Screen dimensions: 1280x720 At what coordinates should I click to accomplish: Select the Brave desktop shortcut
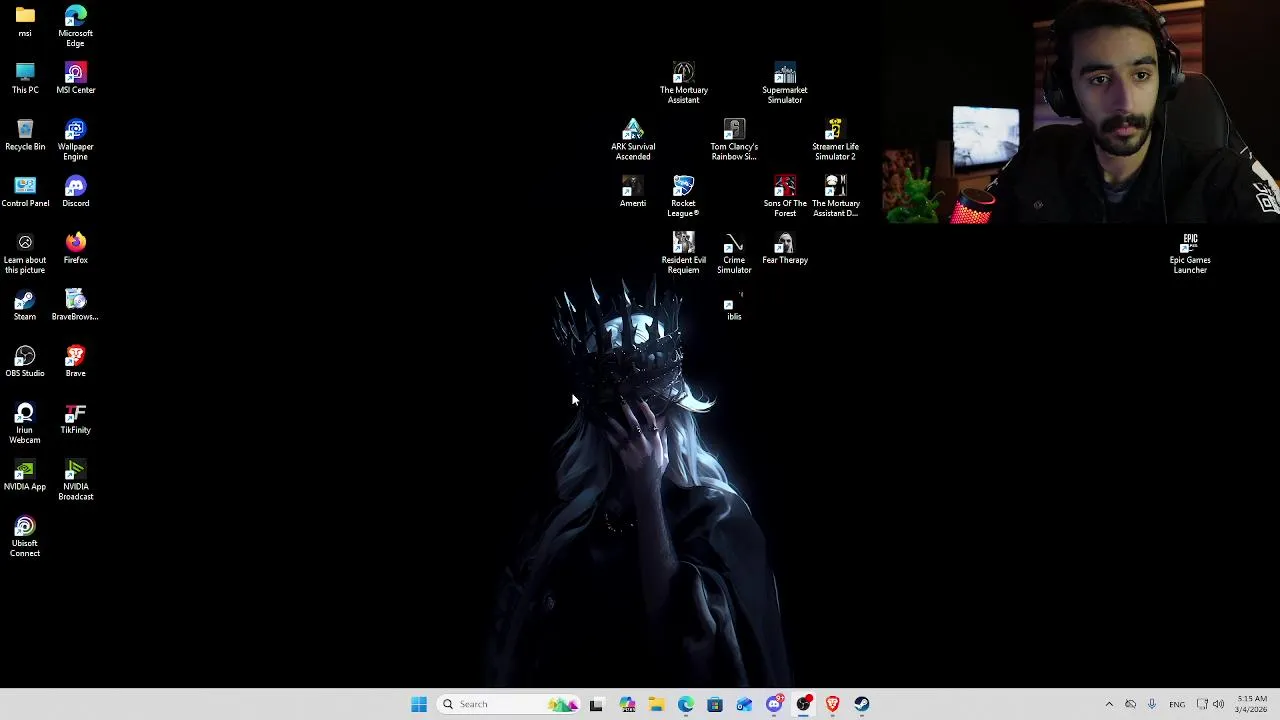[x=75, y=362]
